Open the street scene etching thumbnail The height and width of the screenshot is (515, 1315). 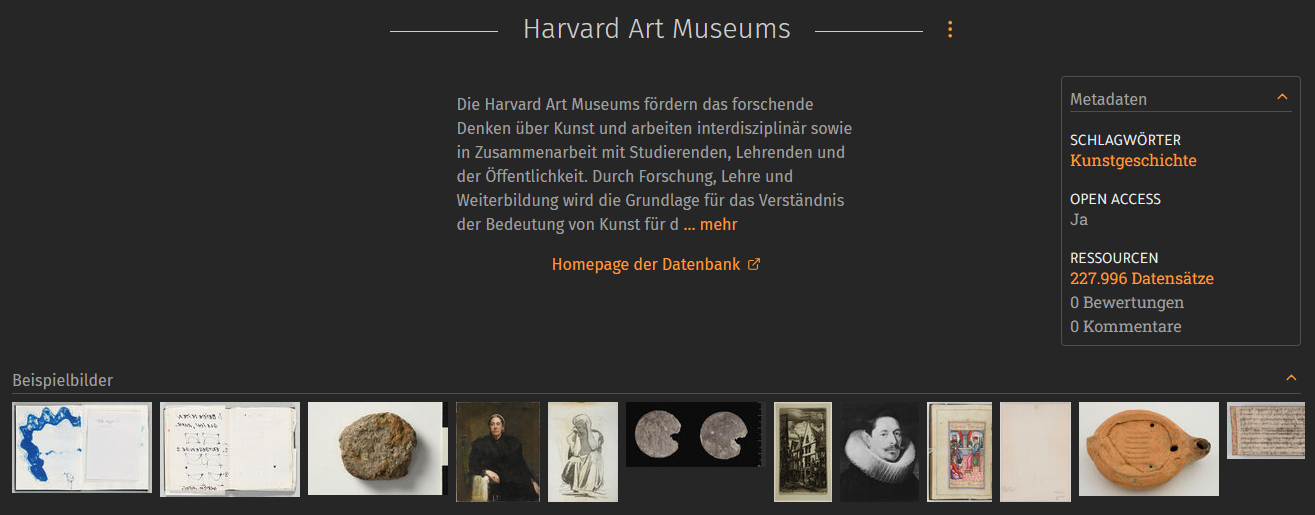click(x=803, y=452)
